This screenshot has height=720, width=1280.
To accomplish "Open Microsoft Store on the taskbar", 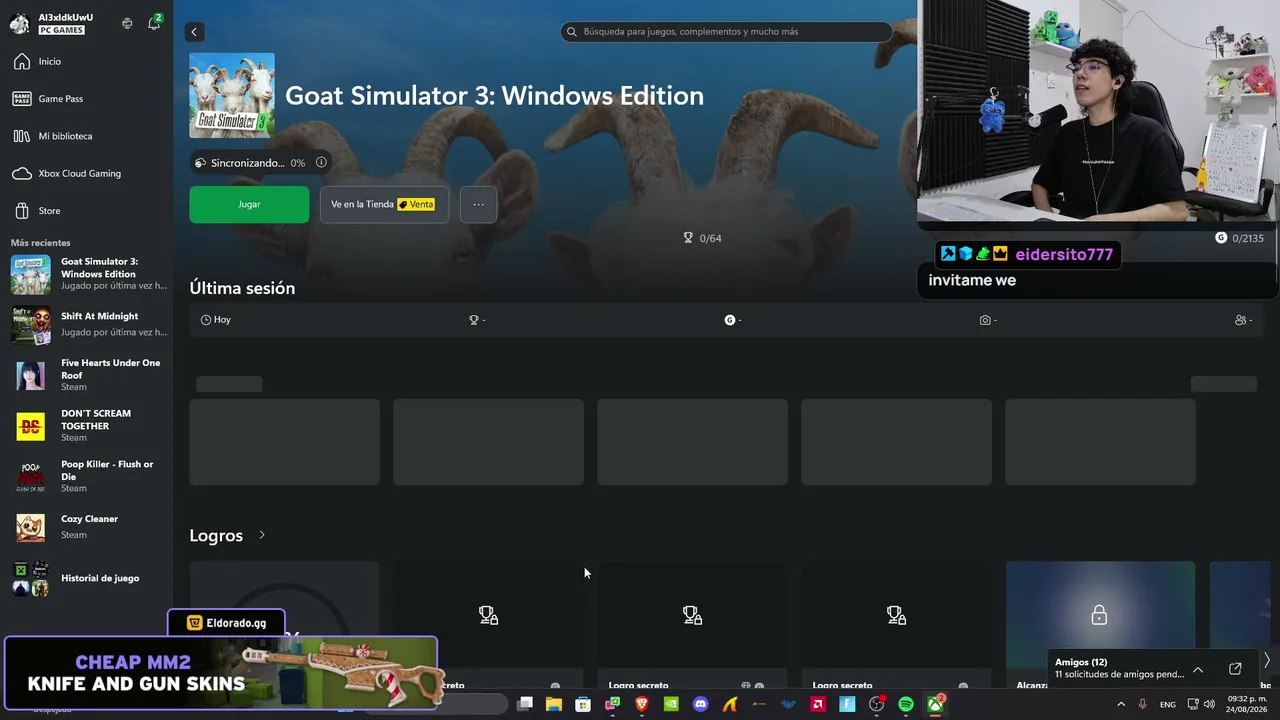I will pyautogui.click(x=583, y=705).
